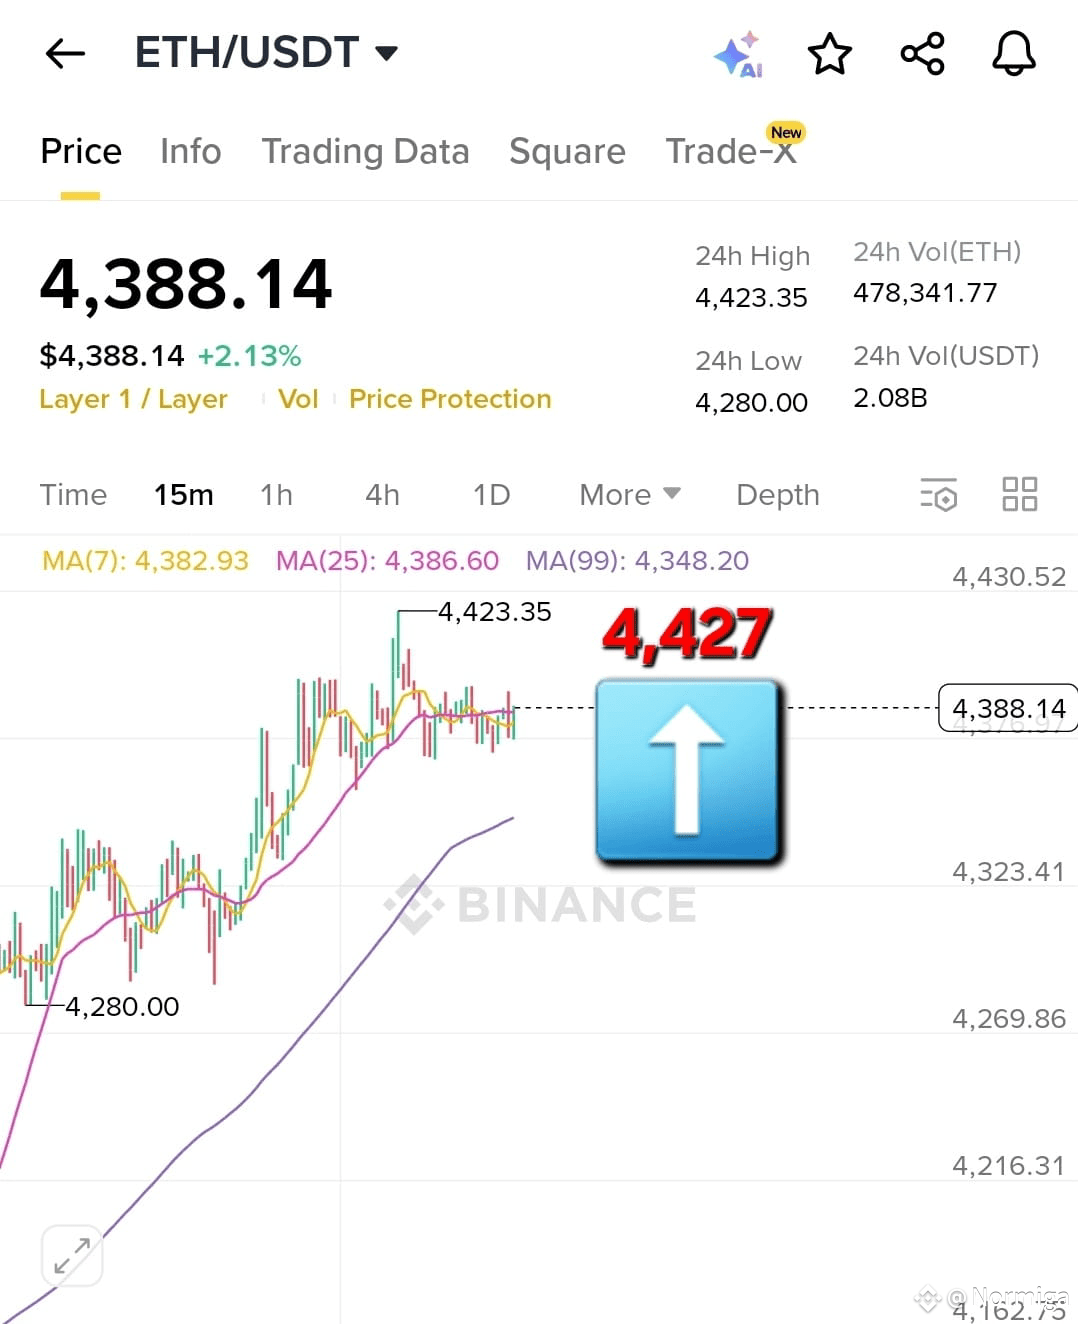Open price alerts via the bell icon
Image resolution: width=1078 pixels, height=1324 pixels.
1014,54
